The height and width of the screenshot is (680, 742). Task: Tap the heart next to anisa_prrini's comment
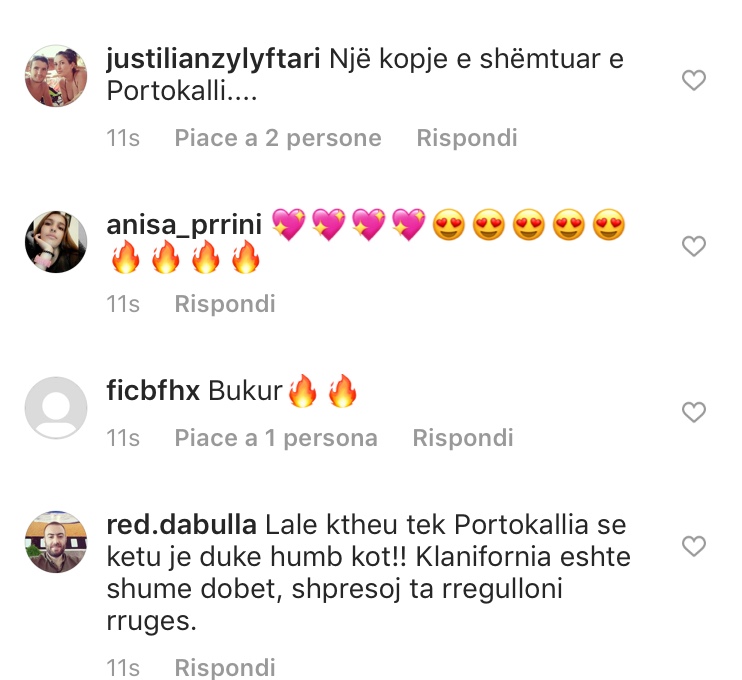[x=694, y=246]
